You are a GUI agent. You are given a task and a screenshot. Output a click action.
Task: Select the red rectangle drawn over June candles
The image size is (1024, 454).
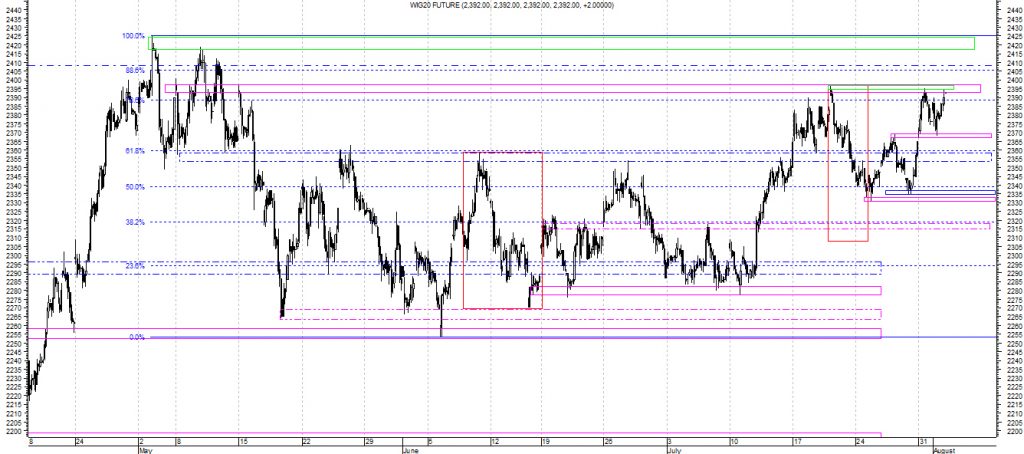(x=503, y=231)
